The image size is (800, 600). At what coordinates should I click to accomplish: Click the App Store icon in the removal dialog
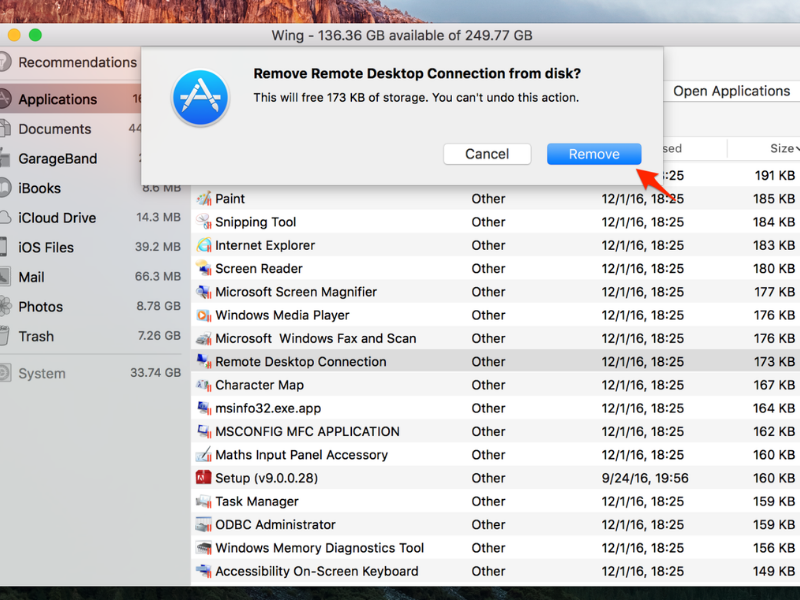[201, 97]
